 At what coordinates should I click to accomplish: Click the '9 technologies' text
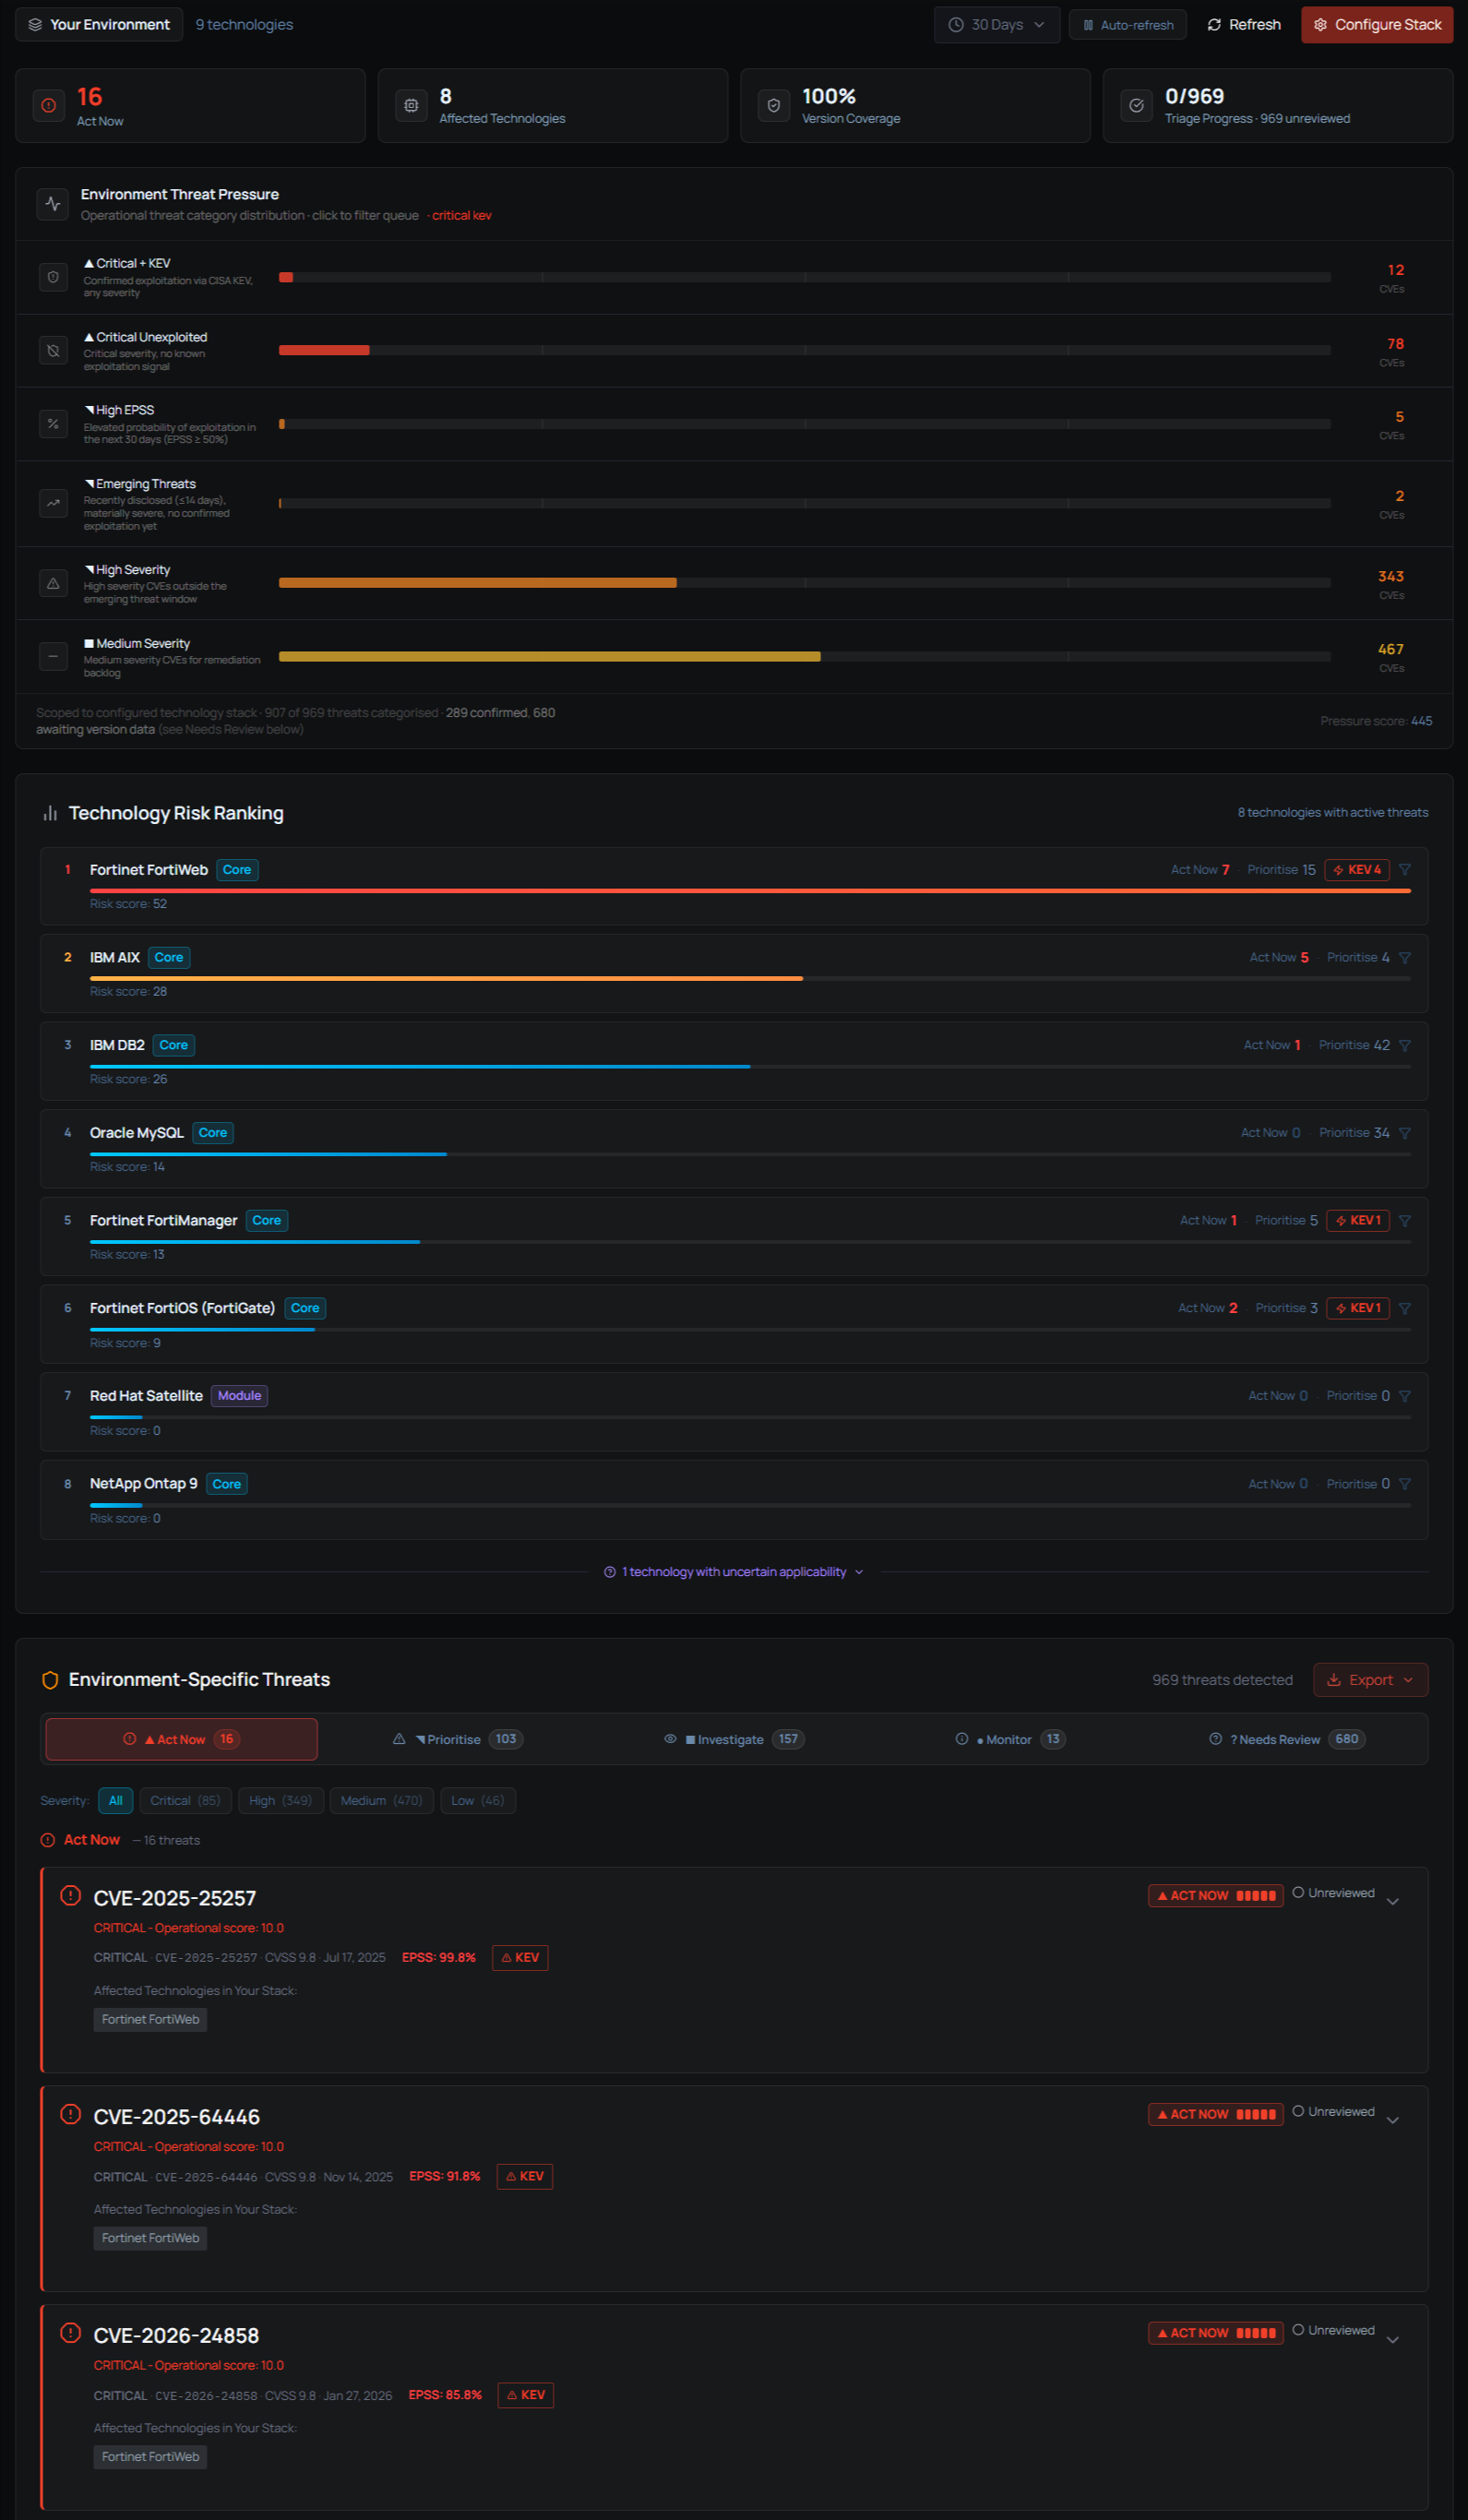click(x=244, y=25)
